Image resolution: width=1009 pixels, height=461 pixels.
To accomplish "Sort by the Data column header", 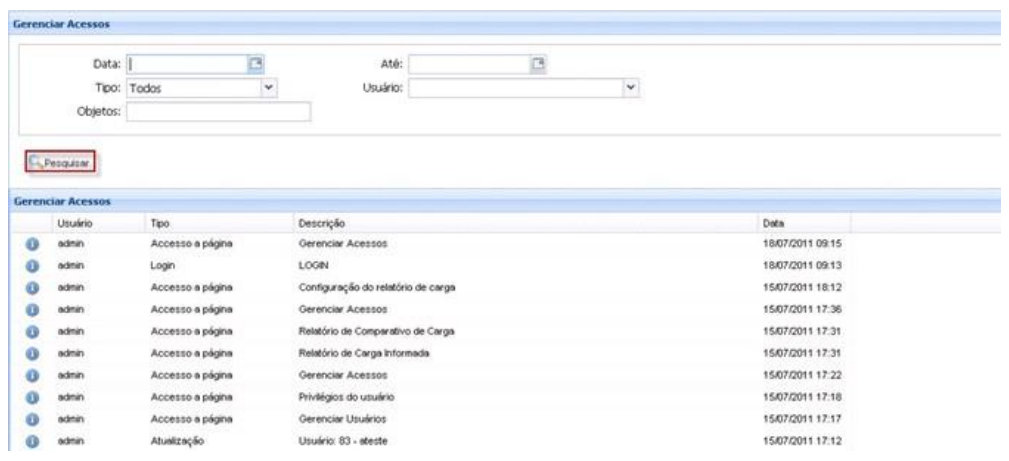I will click(x=773, y=222).
